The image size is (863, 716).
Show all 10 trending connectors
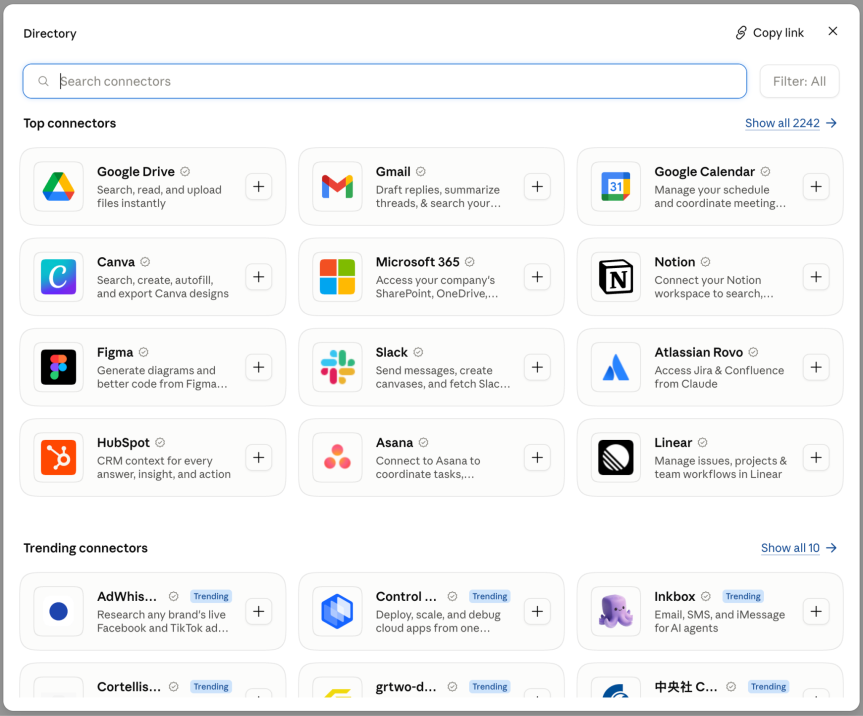coord(799,548)
